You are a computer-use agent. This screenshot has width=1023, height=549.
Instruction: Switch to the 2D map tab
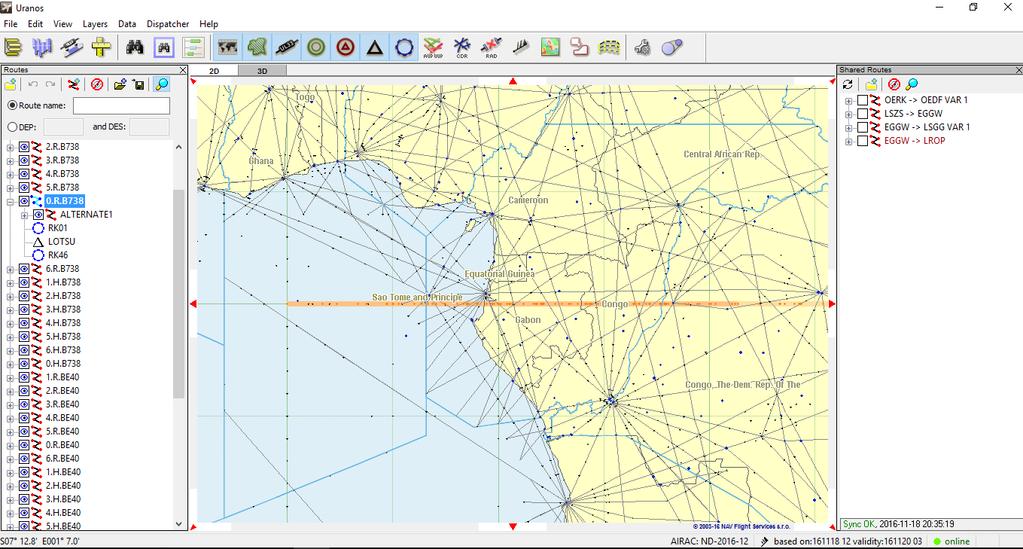click(214, 71)
